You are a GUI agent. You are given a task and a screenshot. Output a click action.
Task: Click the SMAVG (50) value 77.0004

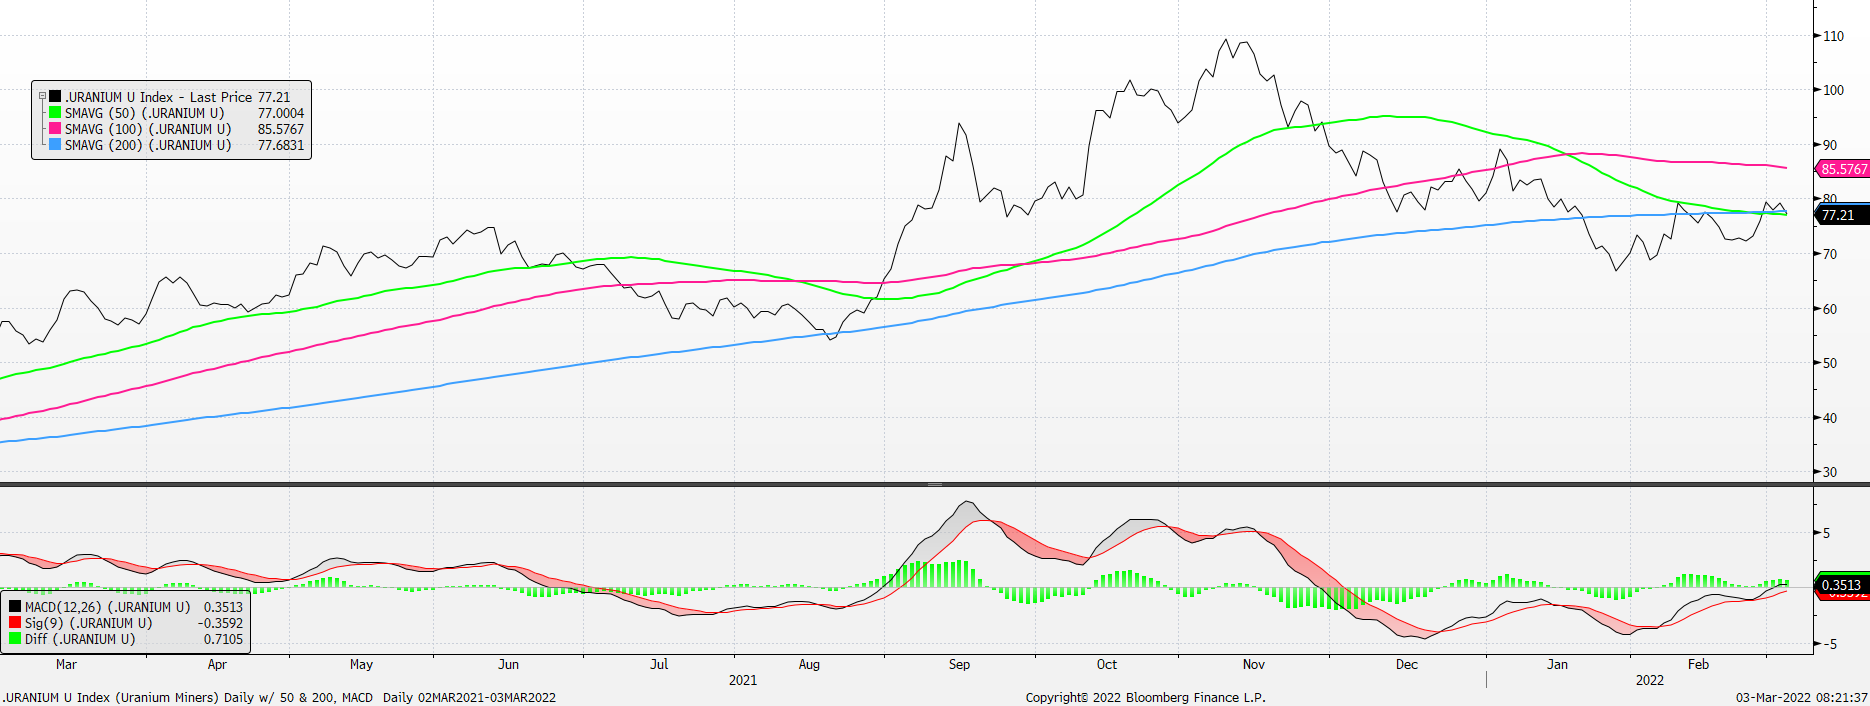coord(281,113)
